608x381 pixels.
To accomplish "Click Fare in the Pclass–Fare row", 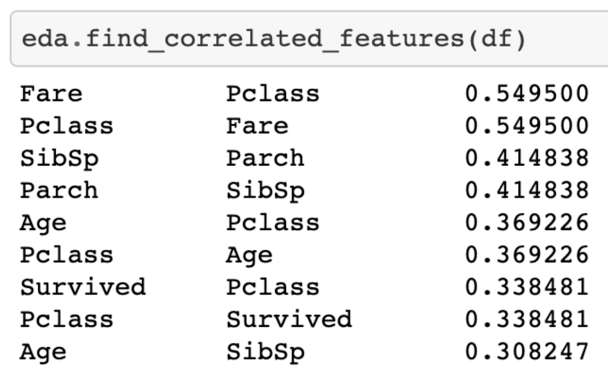I will (257, 126).
